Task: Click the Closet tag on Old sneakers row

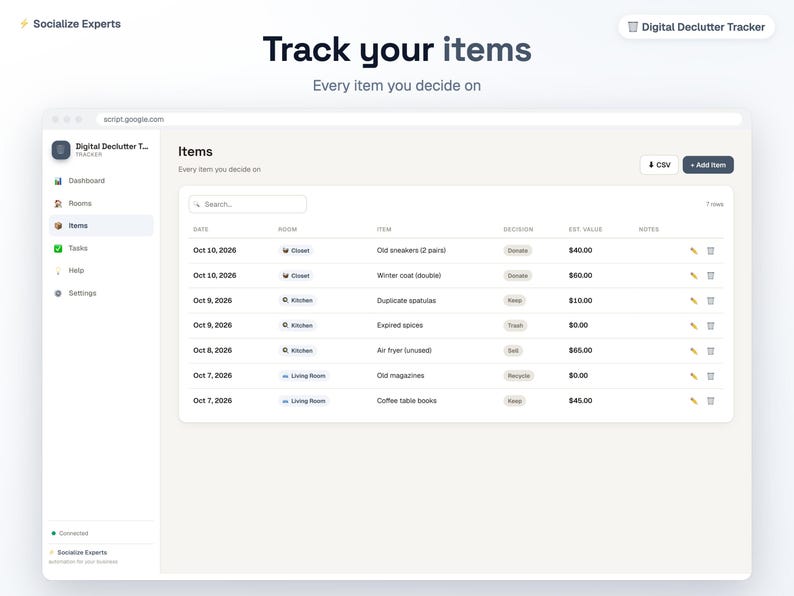Action: coord(296,251)
